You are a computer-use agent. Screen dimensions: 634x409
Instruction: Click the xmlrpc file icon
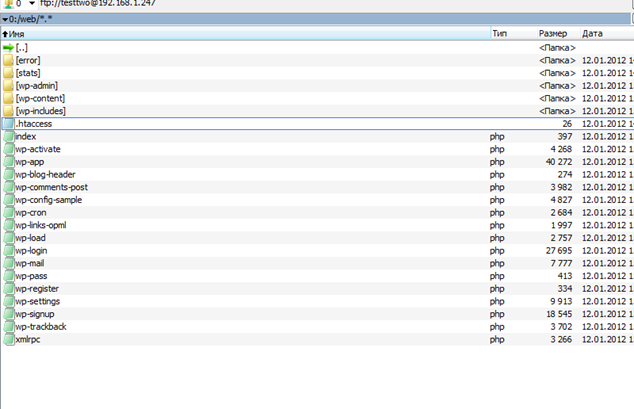pyautogui.click(x=8, y=339)
